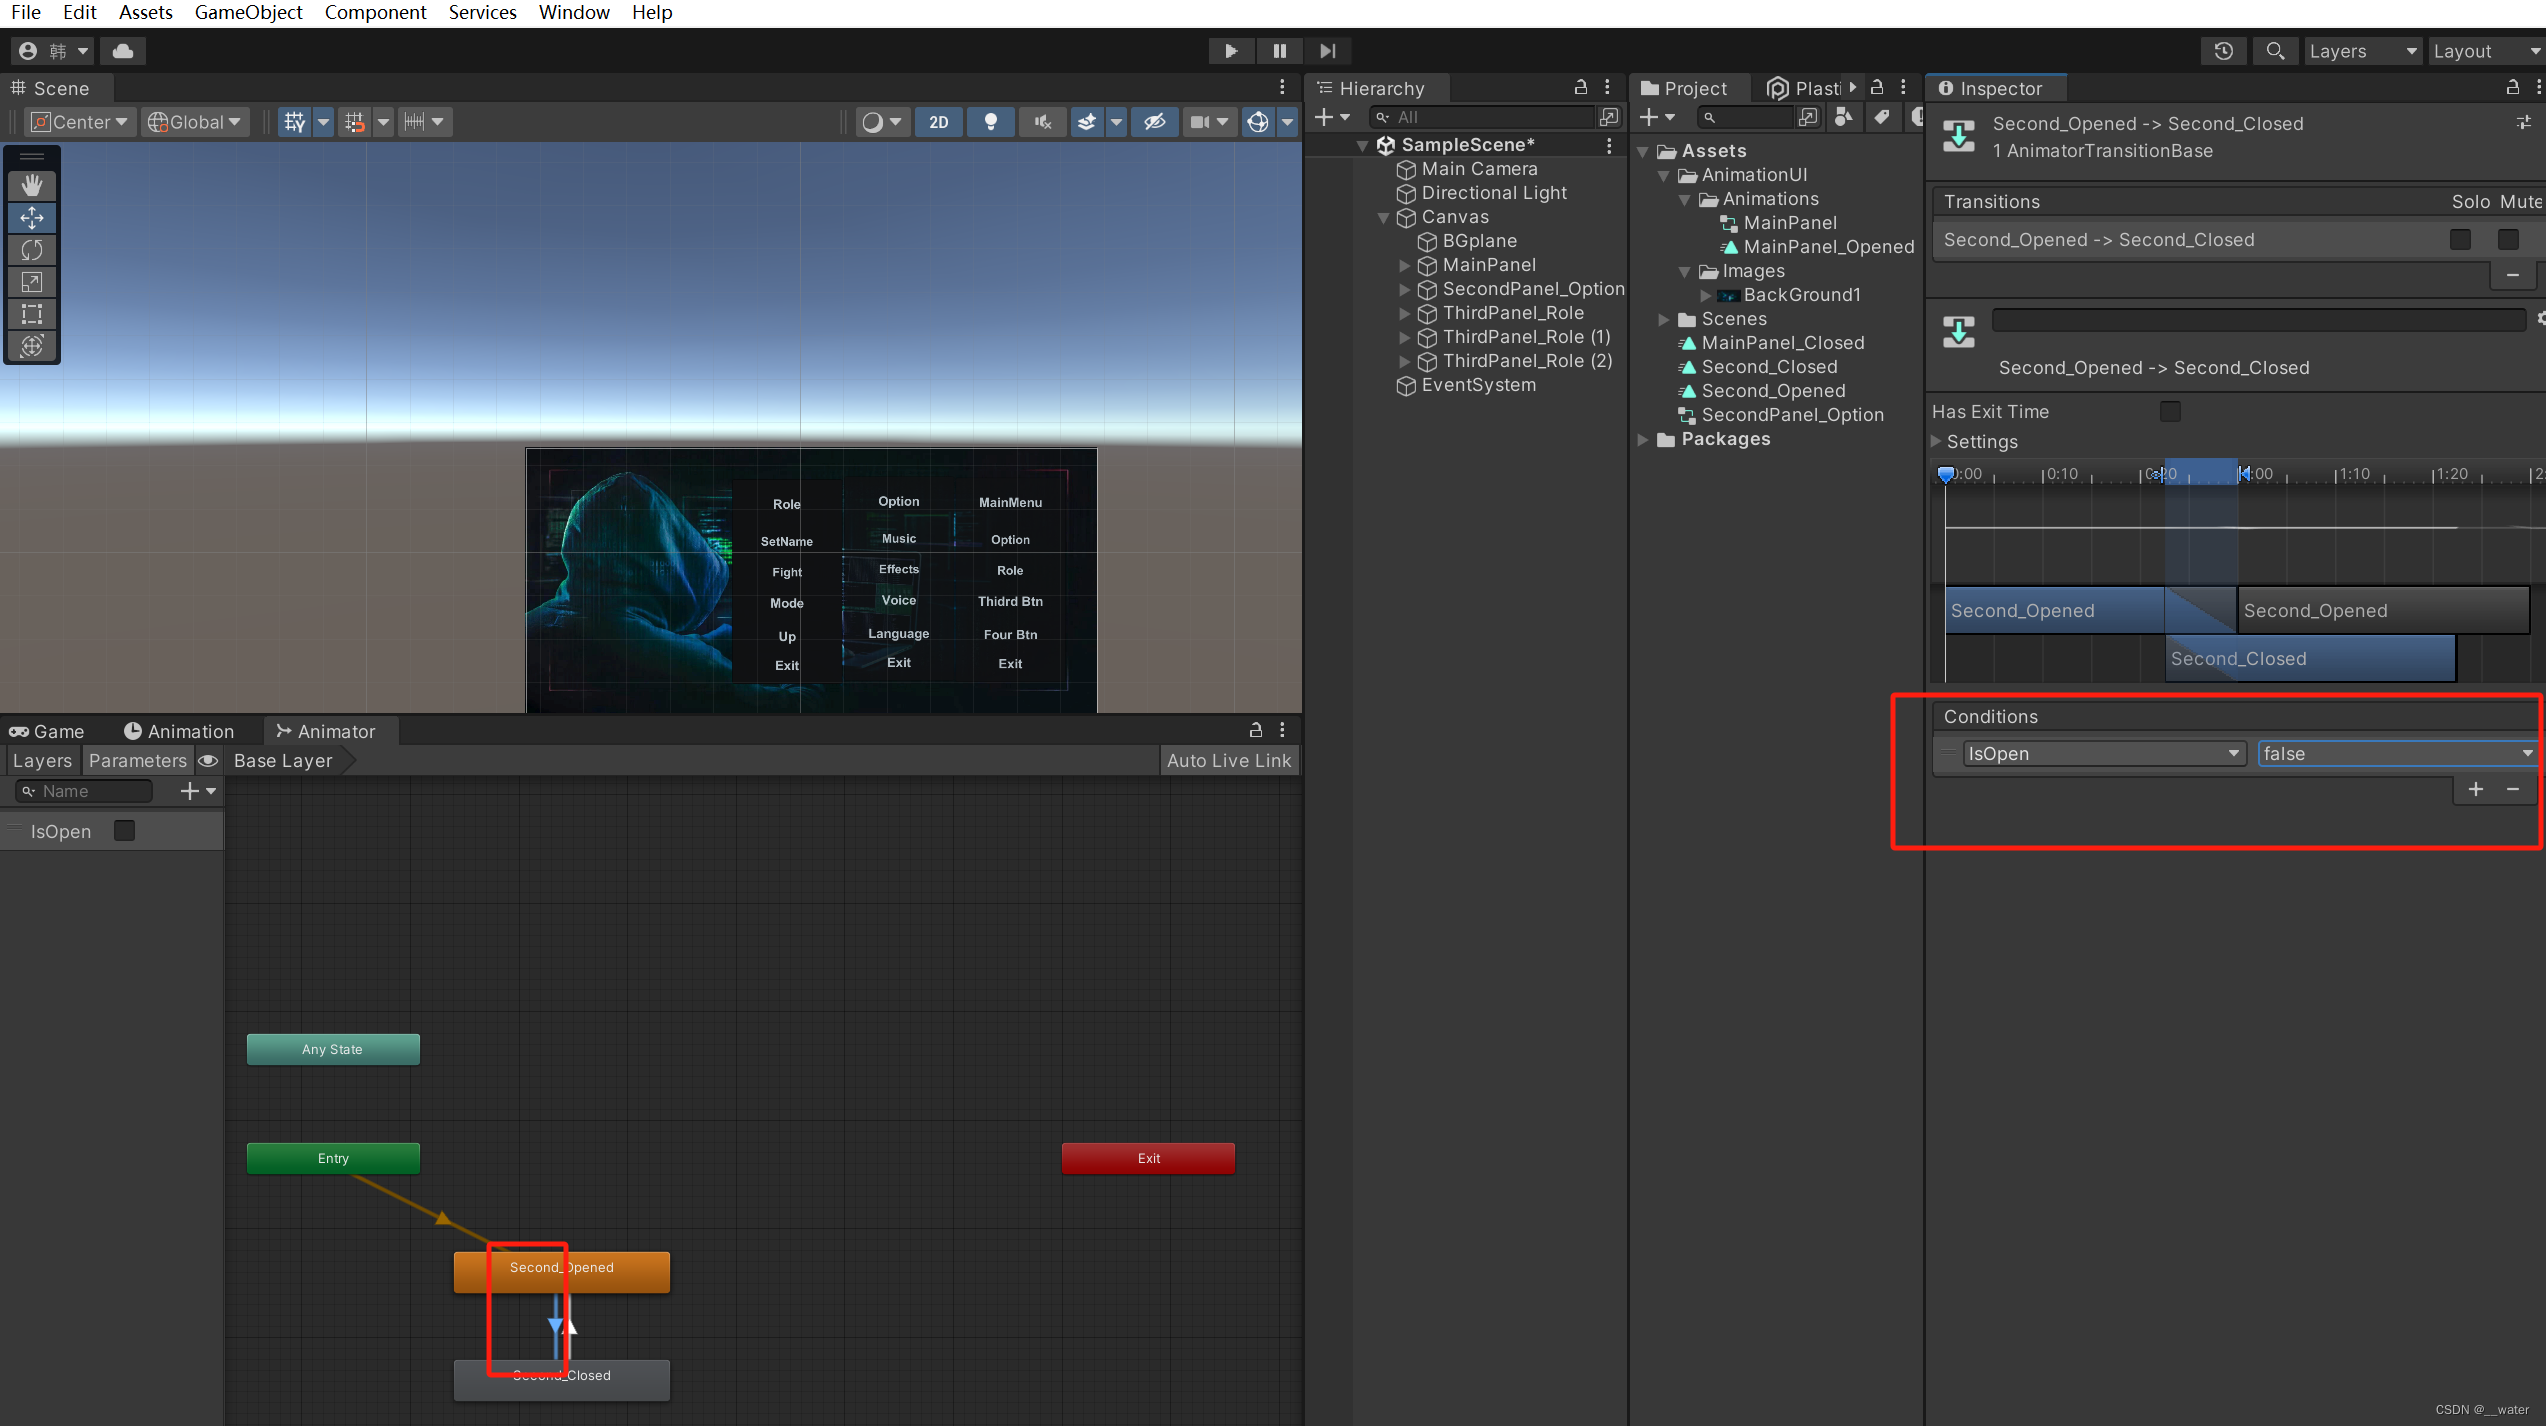The height and width of the screenshot is (1426, 2546).
Task: Remove condition with minus button
Action: tap(2513, 789)
